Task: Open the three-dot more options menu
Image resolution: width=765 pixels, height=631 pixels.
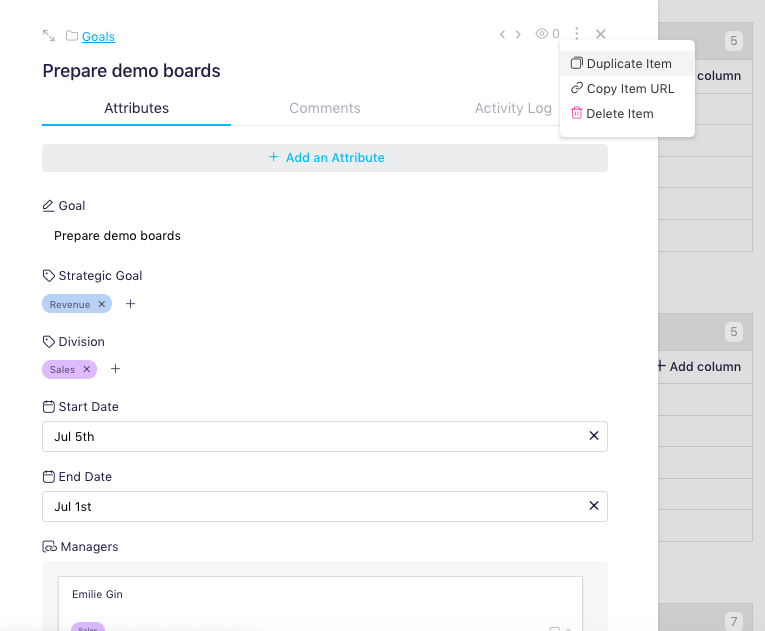Action: click(x=577, y=34)
